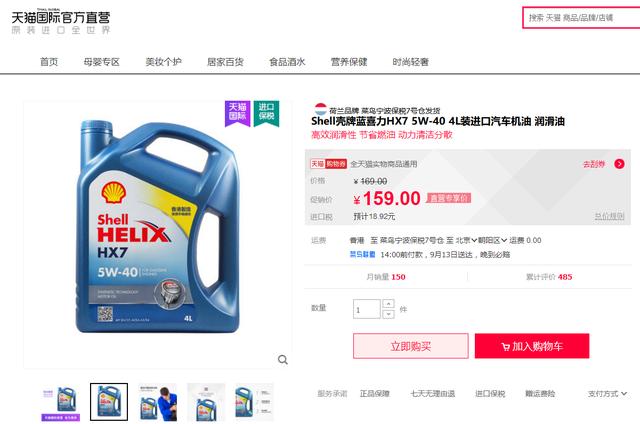Expand the 北京 city dropdown
The width and height of the screenshot is (640, 424).
click(466, 240)
